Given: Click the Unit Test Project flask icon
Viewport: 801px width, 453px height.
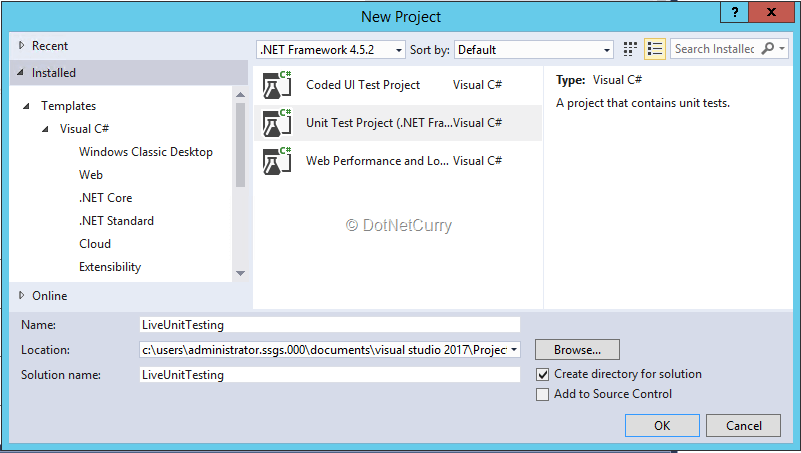Looking at the screenshot, I should [x=277, y=123].
